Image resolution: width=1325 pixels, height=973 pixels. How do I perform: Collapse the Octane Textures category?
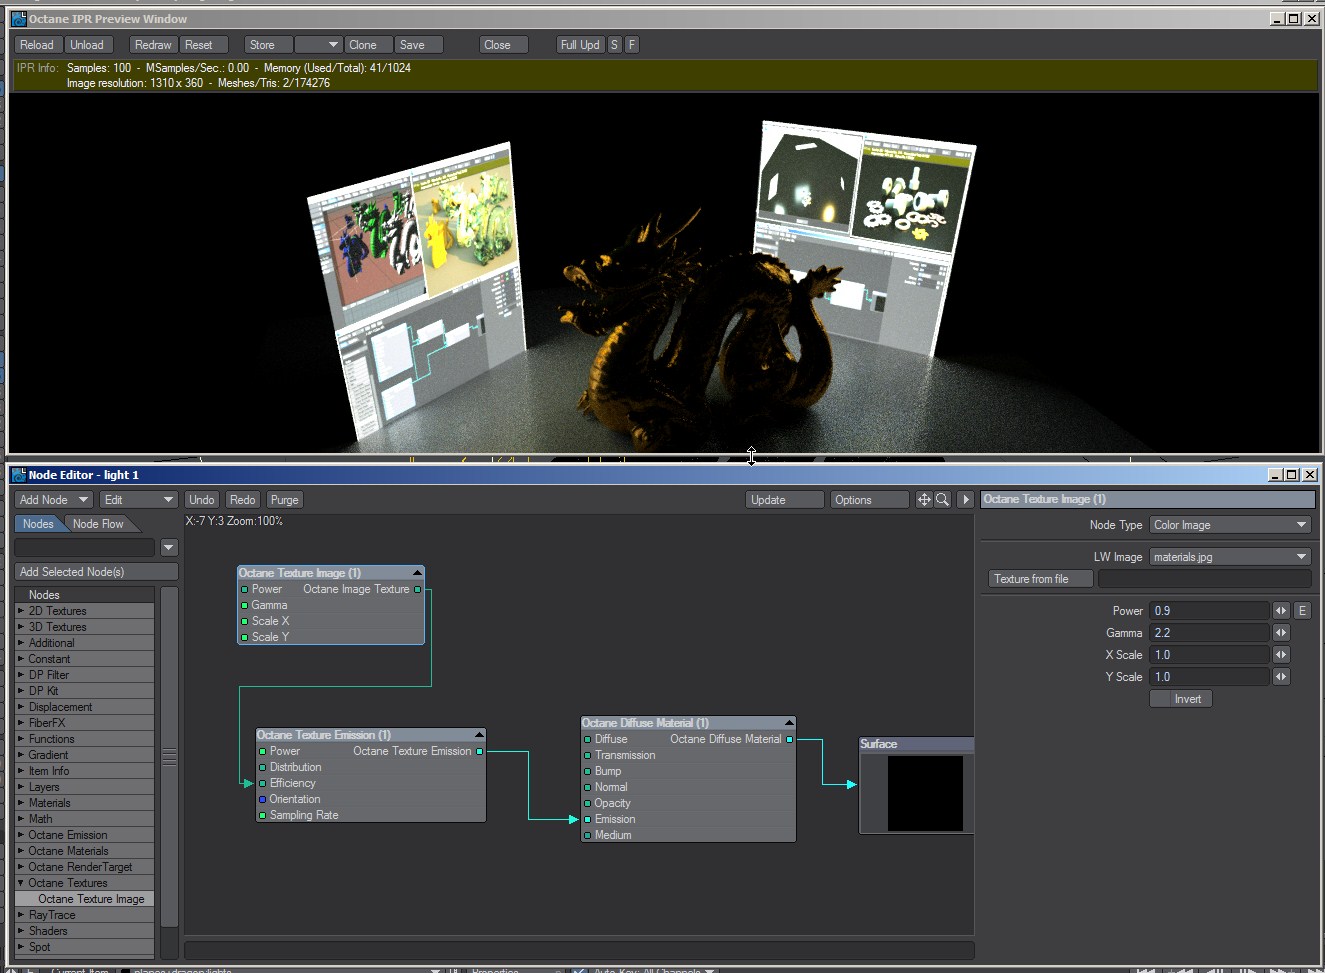[x=21, y=883]
